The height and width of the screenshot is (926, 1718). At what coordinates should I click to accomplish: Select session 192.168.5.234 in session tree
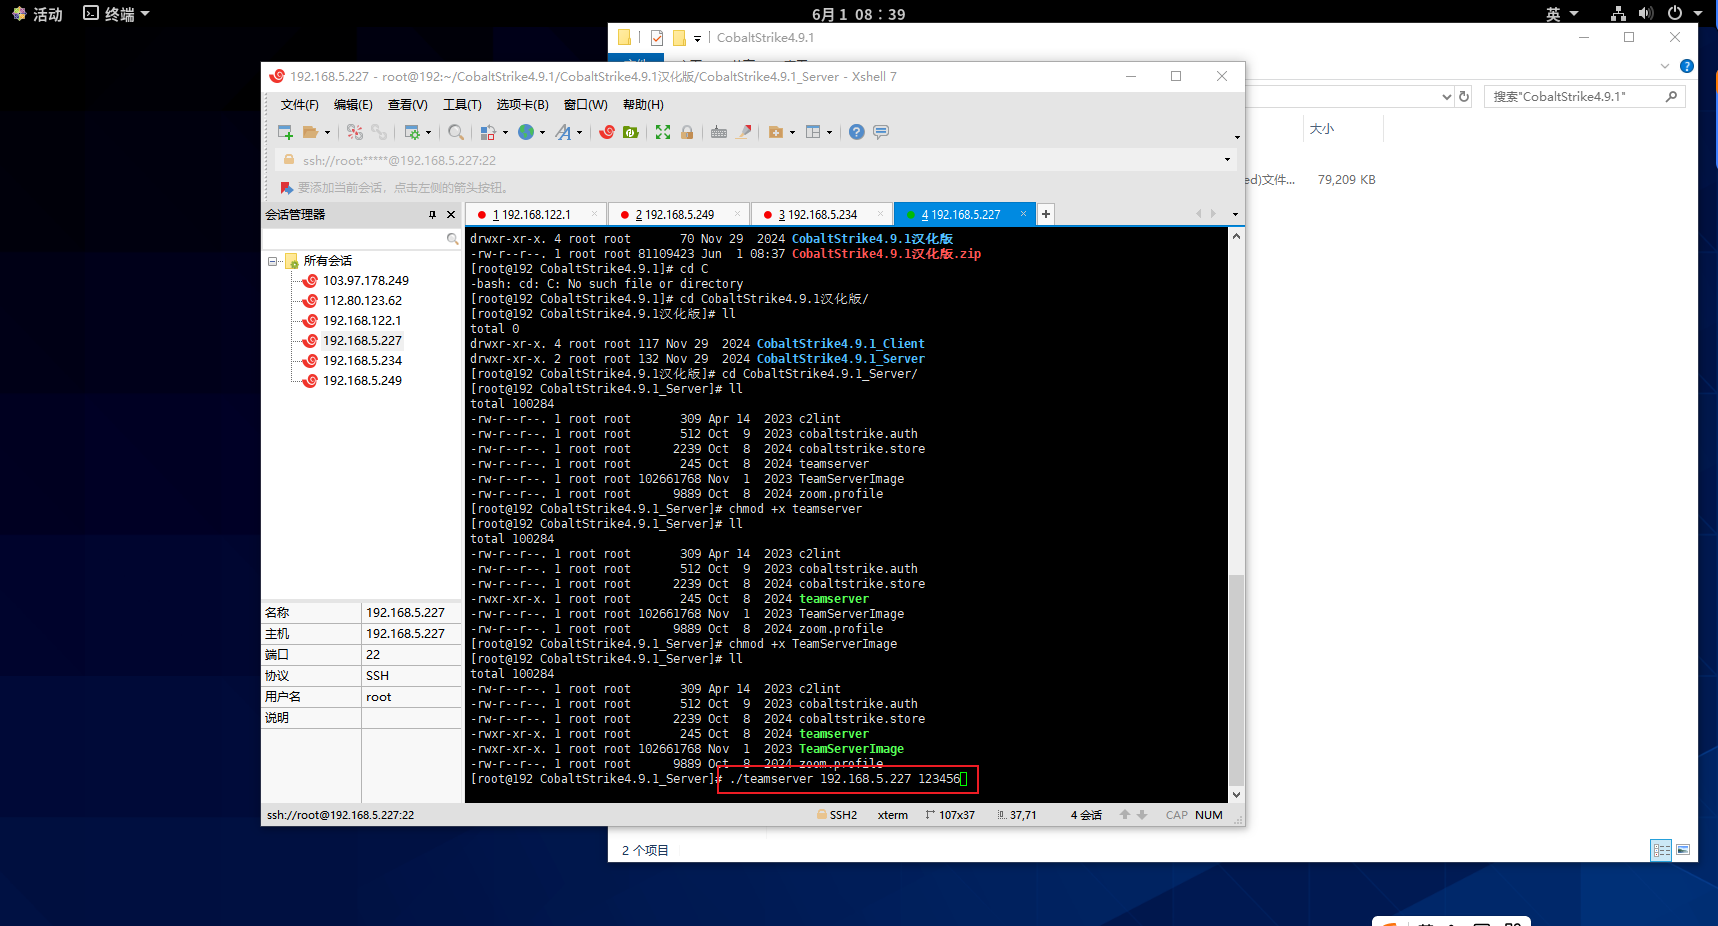[361, 361]
